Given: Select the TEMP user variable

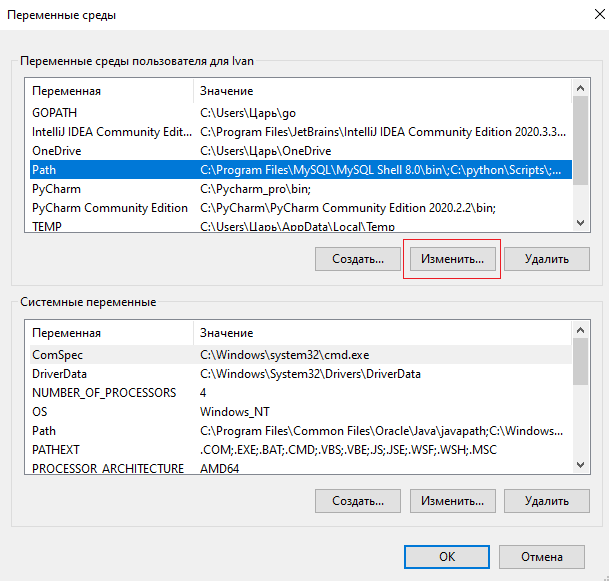Looking at the screenshot, I should click(301, 226).
